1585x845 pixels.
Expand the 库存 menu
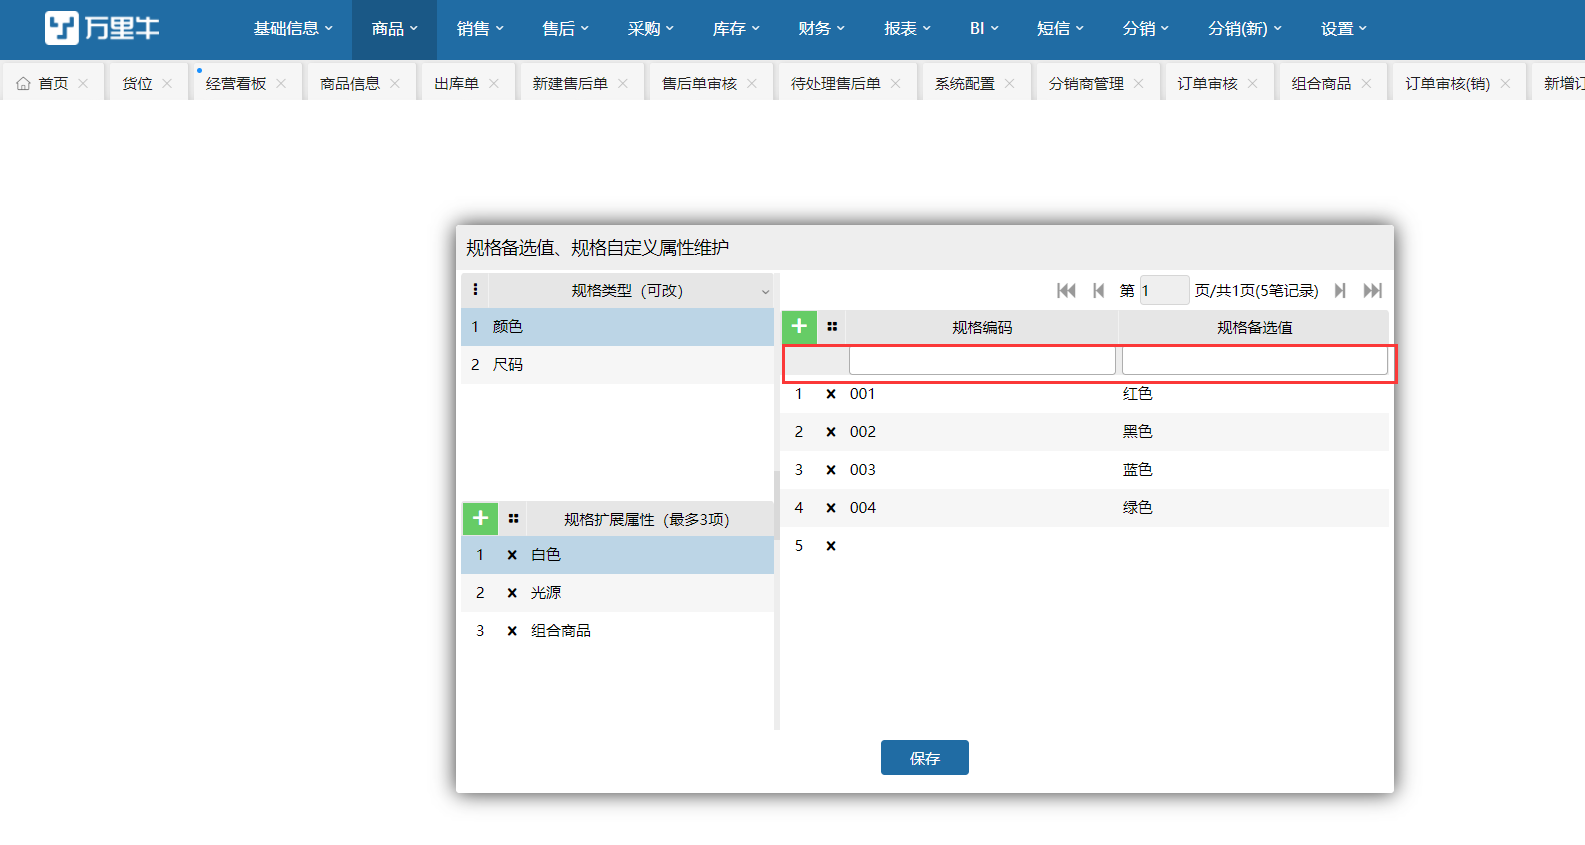tap(736, 29)
